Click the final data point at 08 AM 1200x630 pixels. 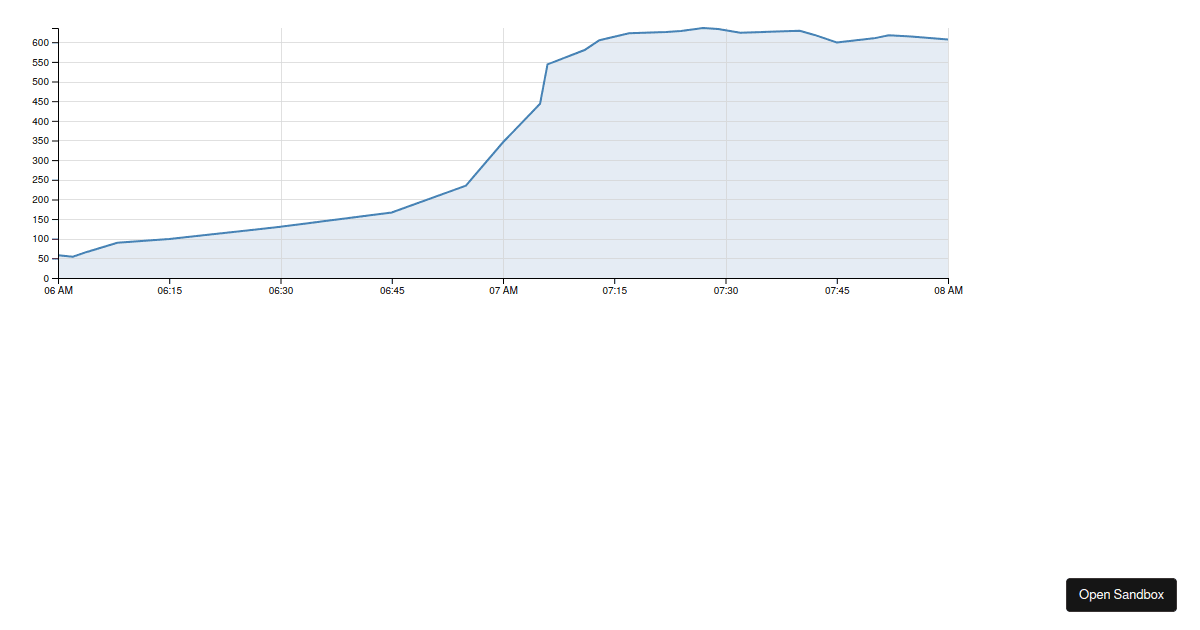pyautogui.click(x=948, y=40)
